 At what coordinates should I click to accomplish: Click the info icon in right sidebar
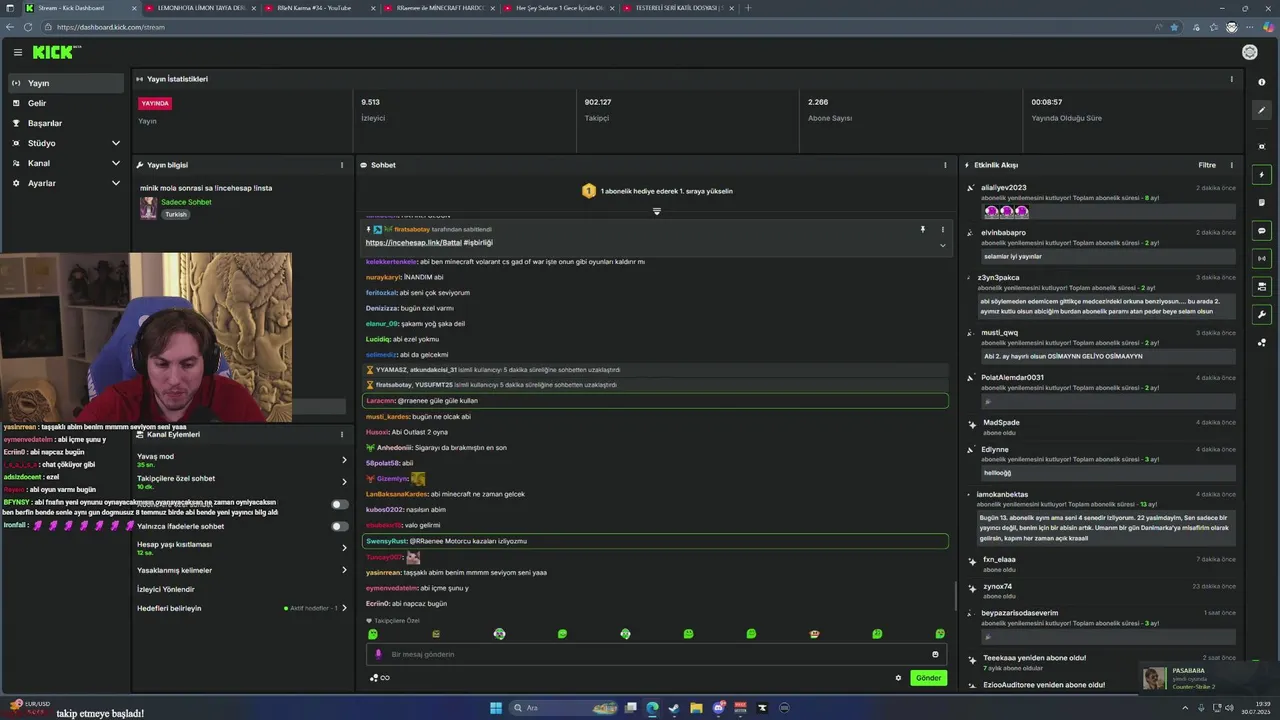coord(1262,82)
